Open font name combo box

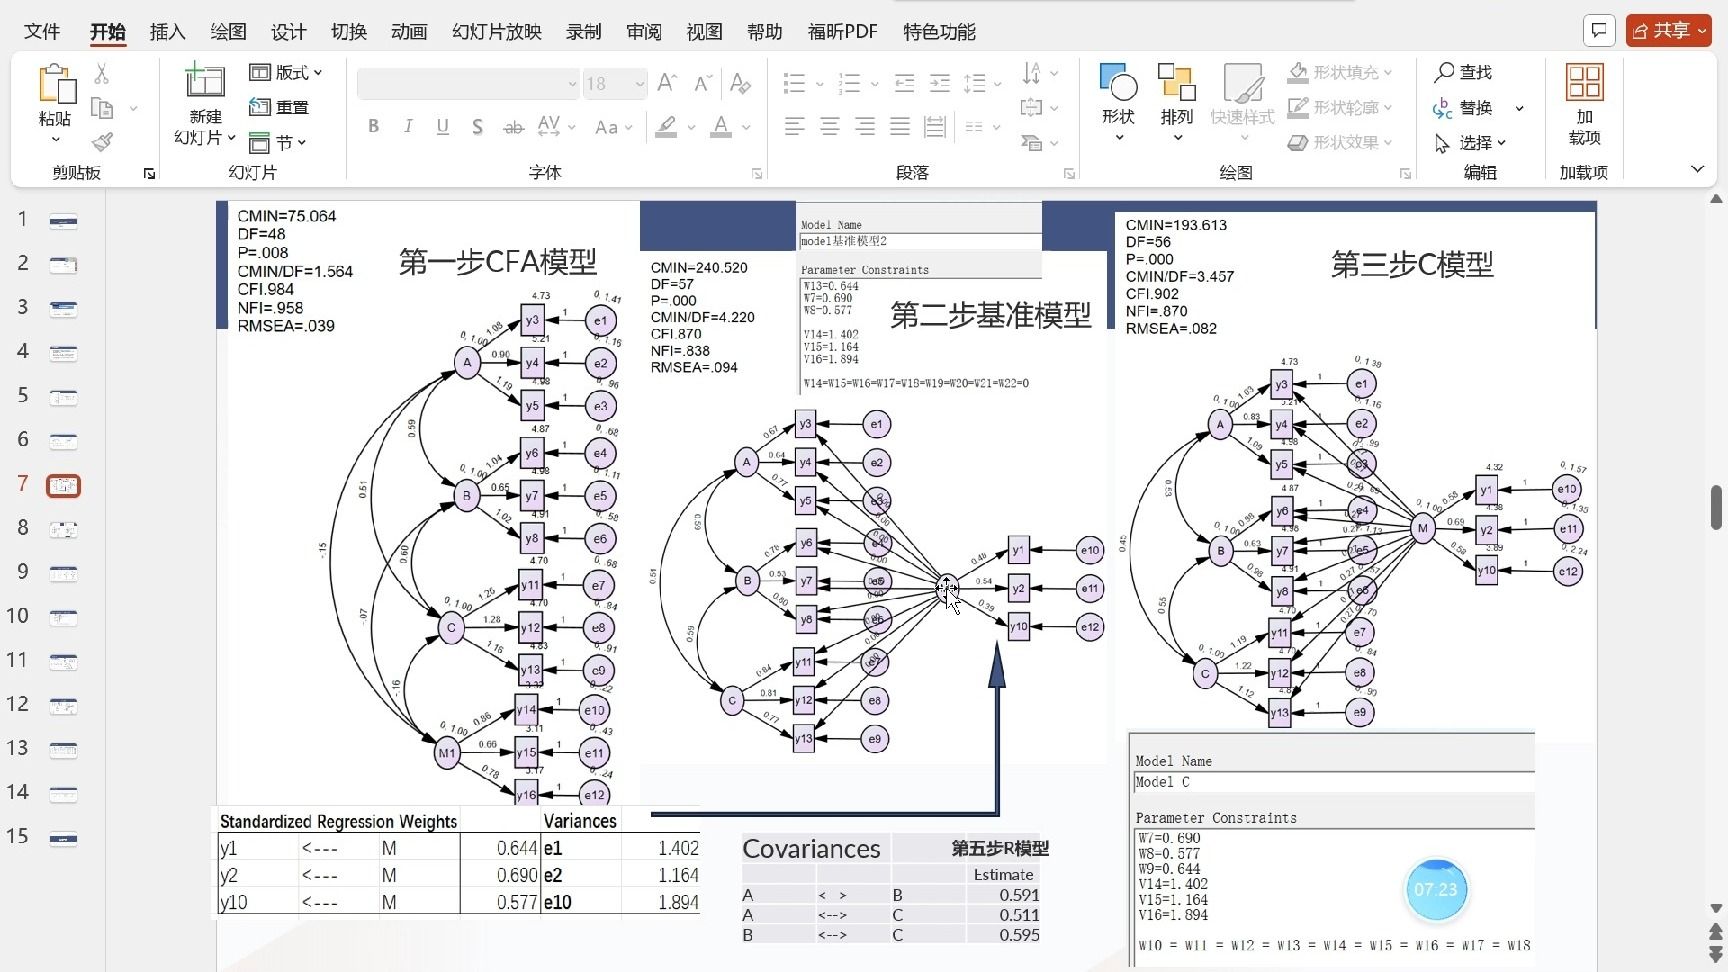click(x=469, y=83)
